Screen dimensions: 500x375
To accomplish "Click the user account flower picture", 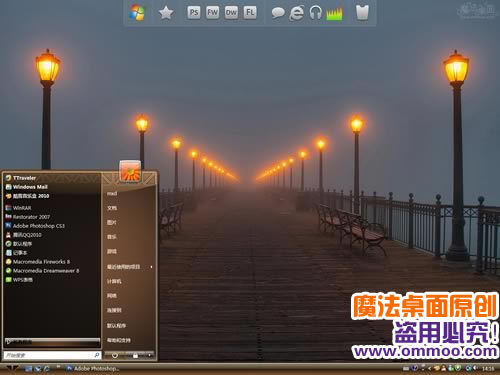I will tap(130, 171).
